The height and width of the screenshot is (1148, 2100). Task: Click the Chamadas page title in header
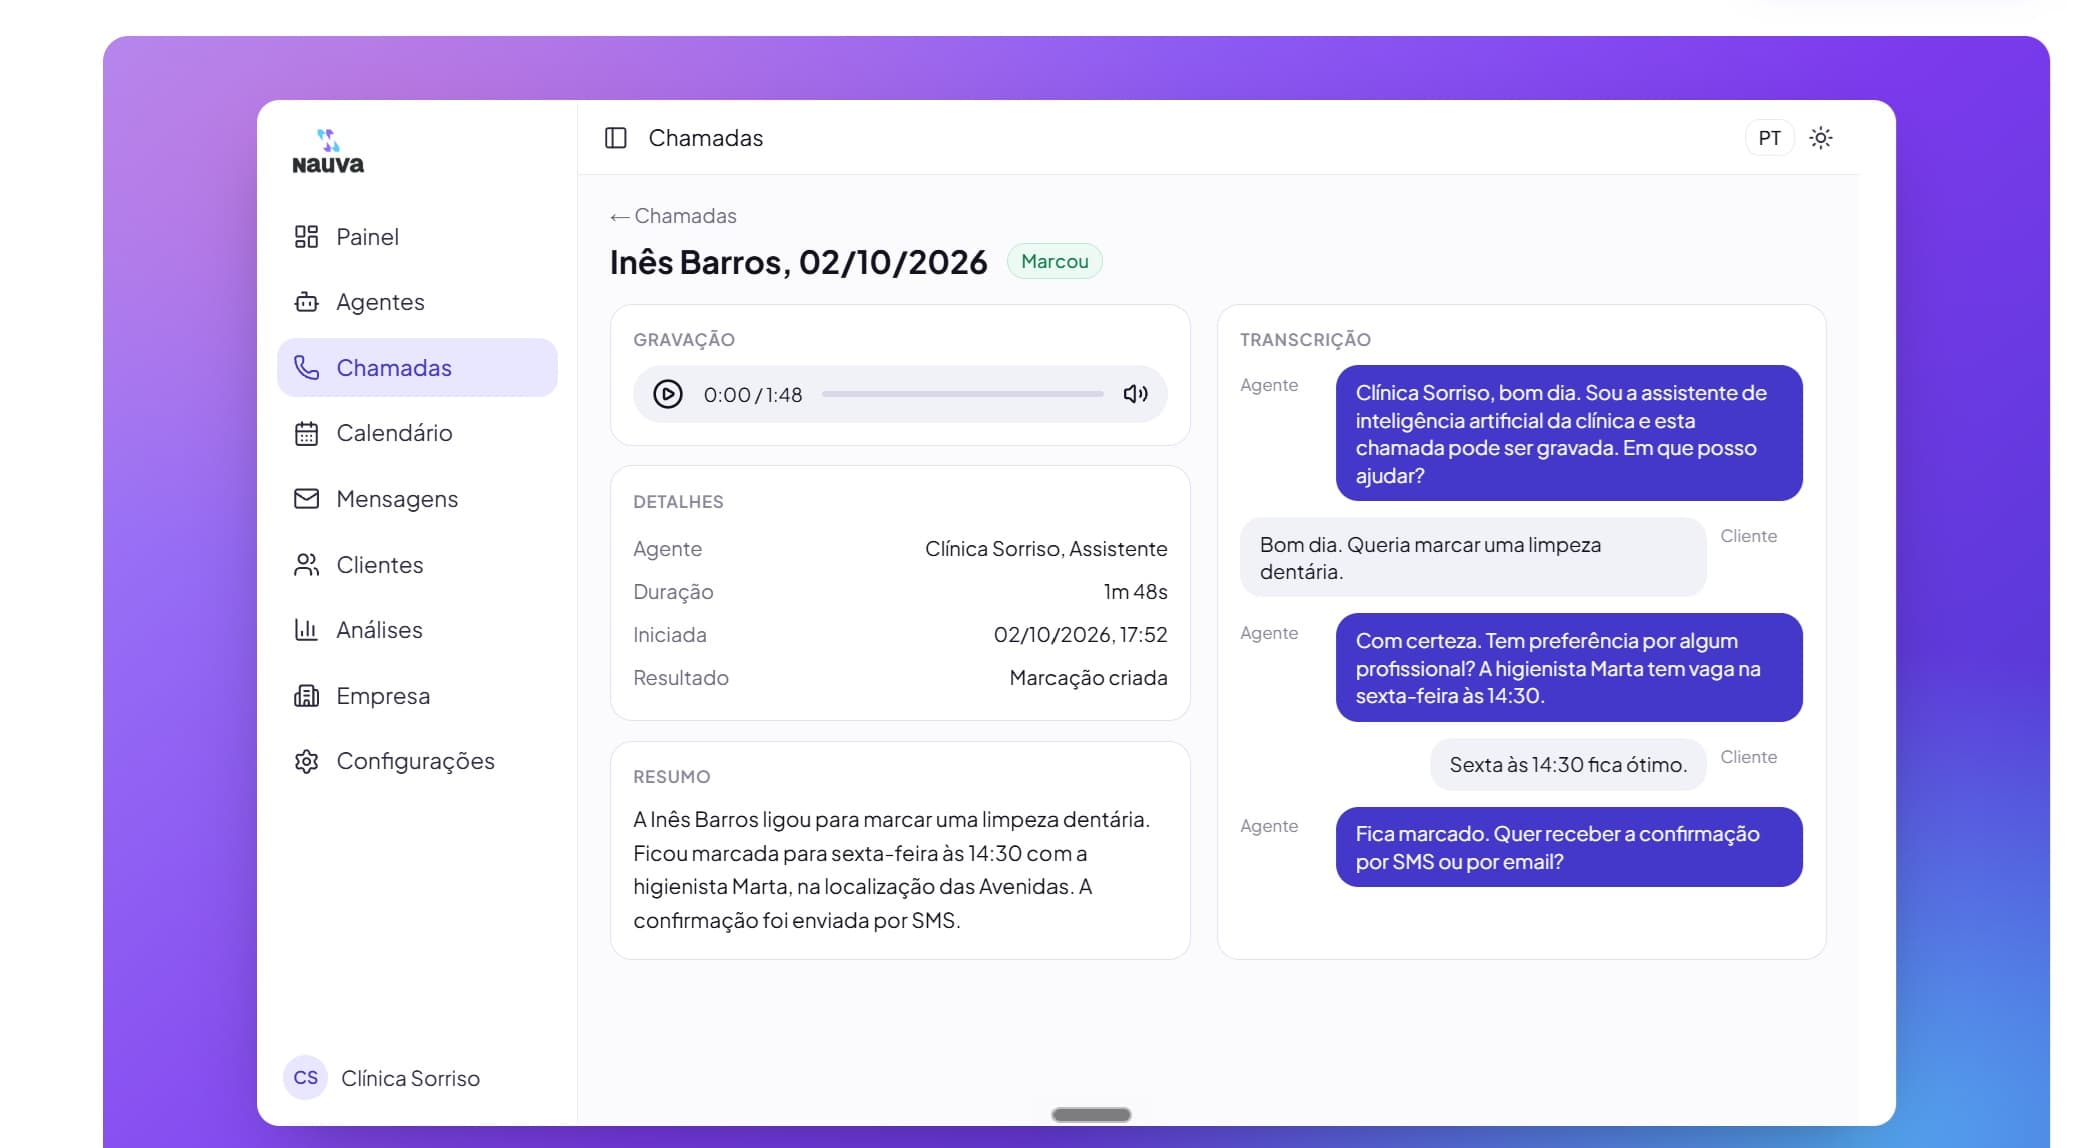(x=705, y=138)
